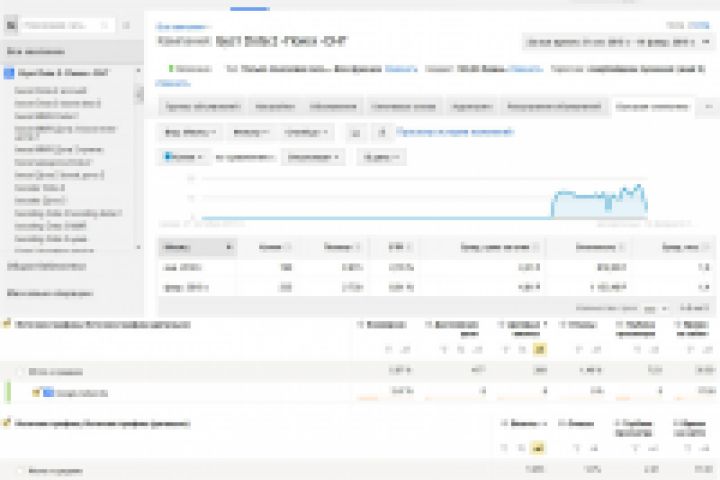
Task: Open the primary chart metric dropdown with blue swatch
Action: click(x=184, y=157)
